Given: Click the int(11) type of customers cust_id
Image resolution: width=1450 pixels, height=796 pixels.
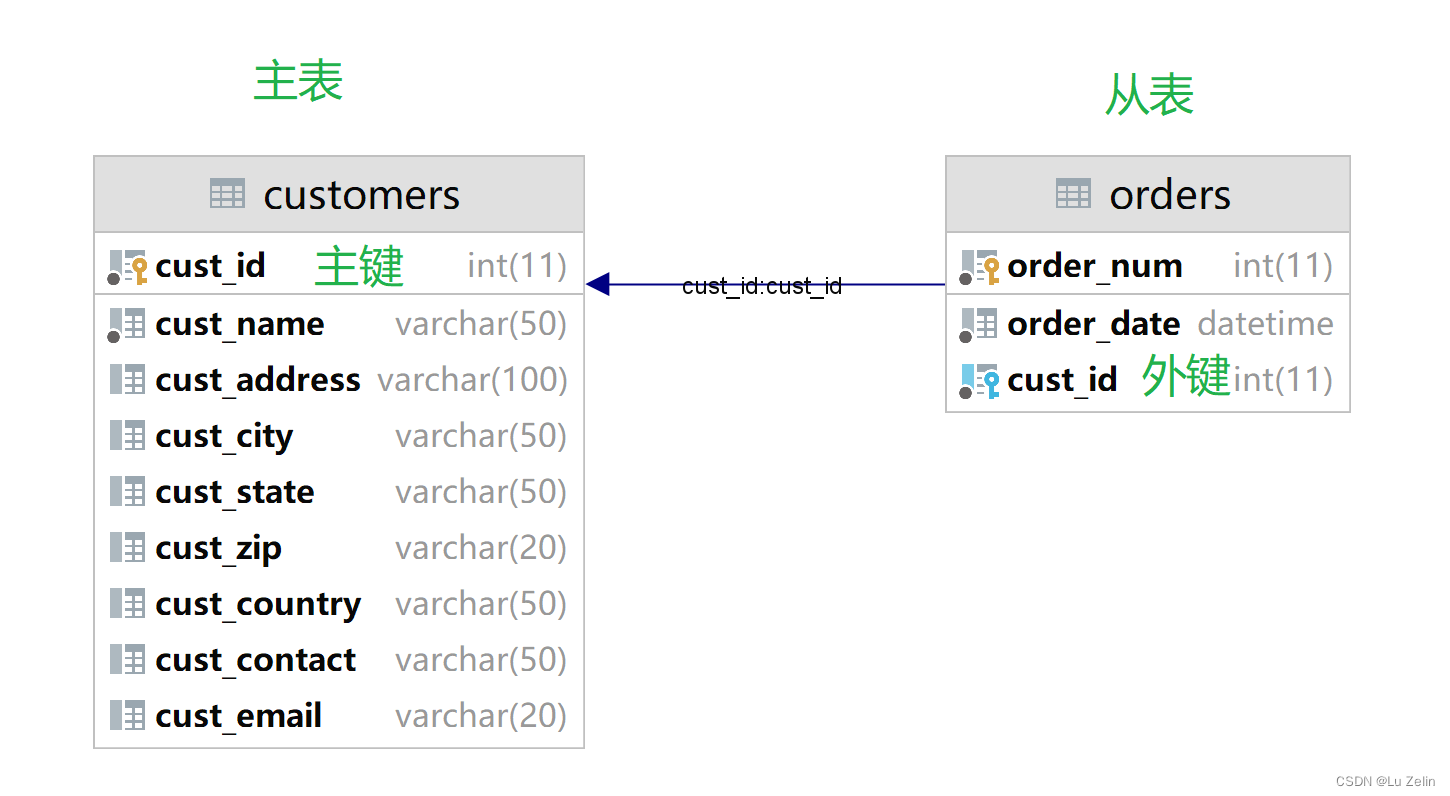Looking at the screenshot, I should point(517,266).
